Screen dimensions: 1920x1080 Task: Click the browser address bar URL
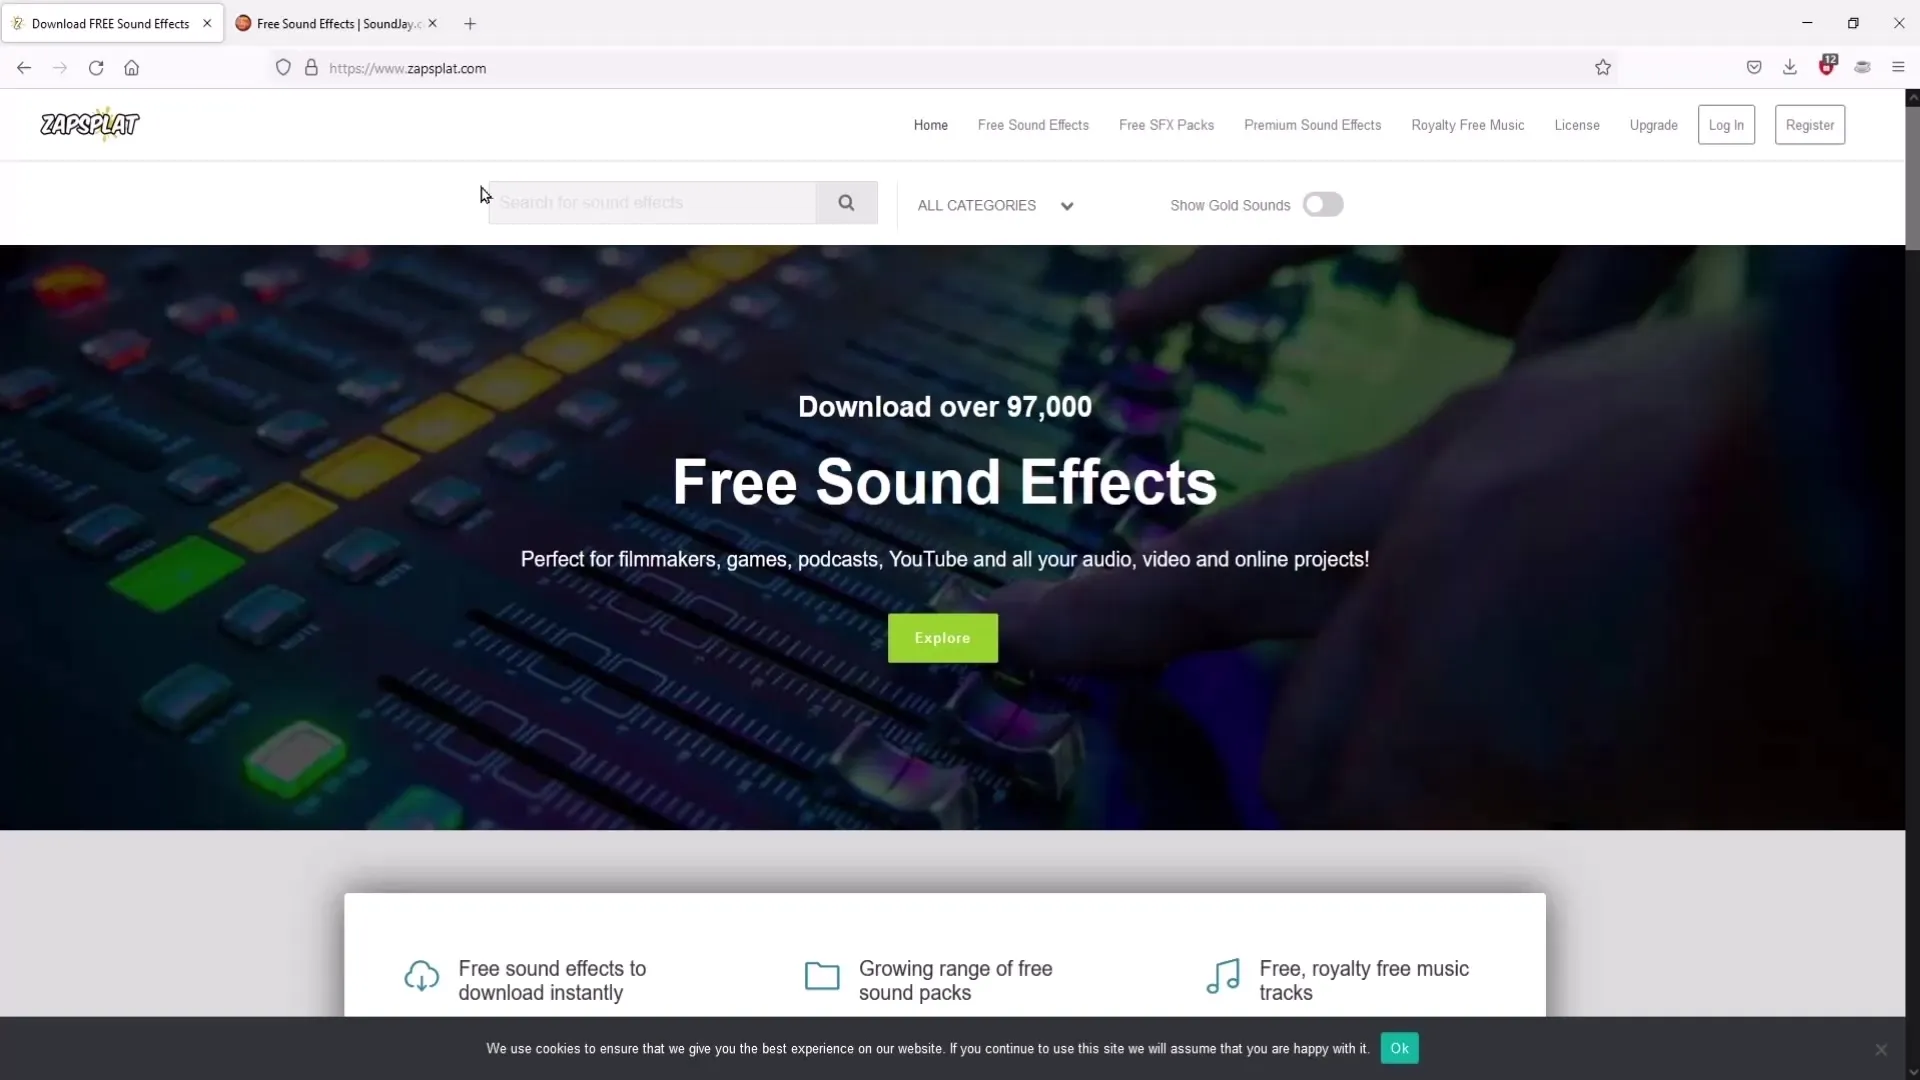click(x=407, y=68)
